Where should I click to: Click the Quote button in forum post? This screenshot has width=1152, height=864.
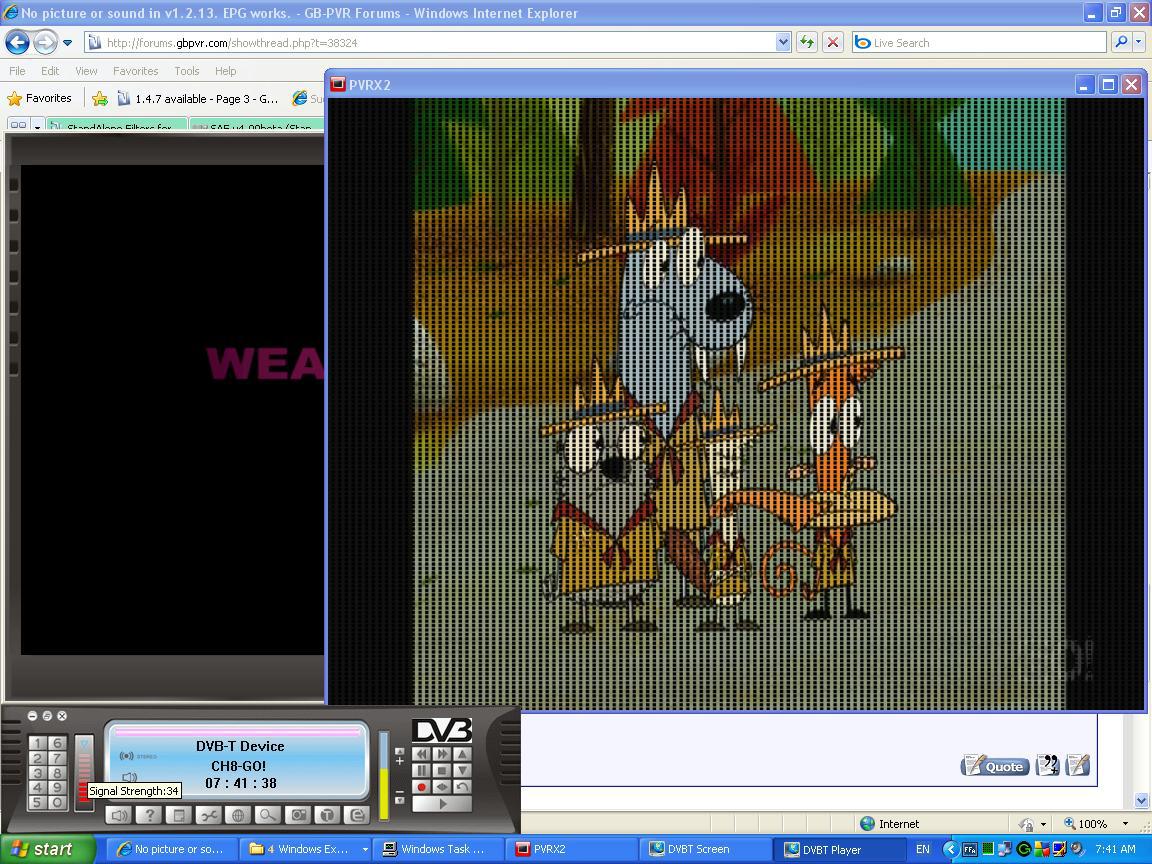[x=995, y=766]
